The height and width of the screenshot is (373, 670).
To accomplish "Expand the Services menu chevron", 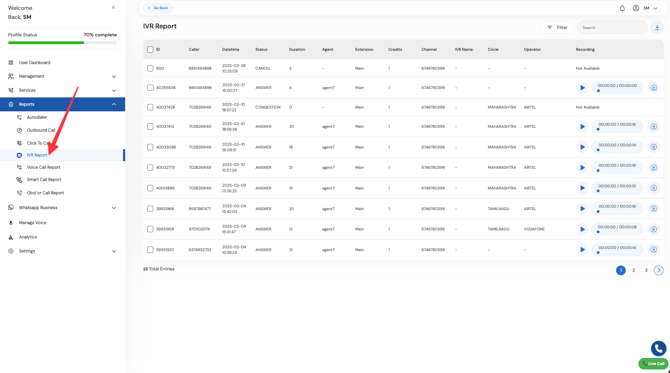I will point(114,91).
